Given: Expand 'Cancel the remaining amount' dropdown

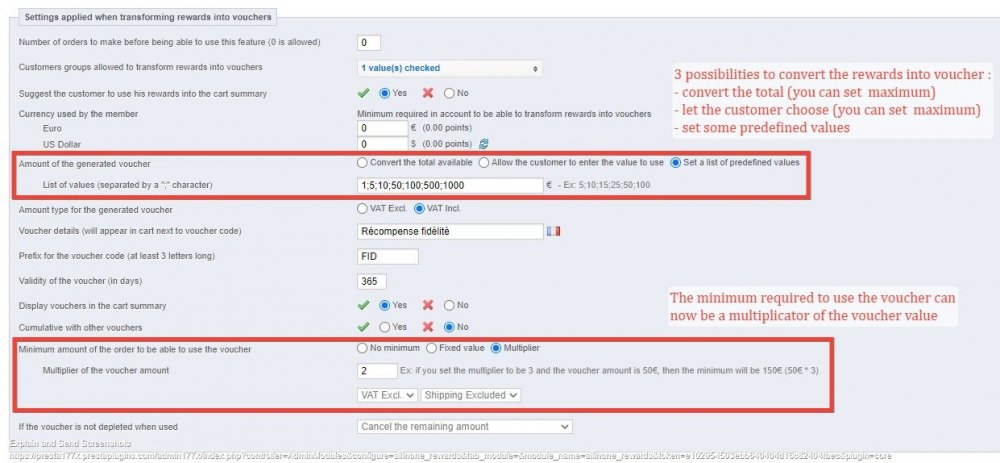Looking at the screenshot, I should tap(465, 427).
